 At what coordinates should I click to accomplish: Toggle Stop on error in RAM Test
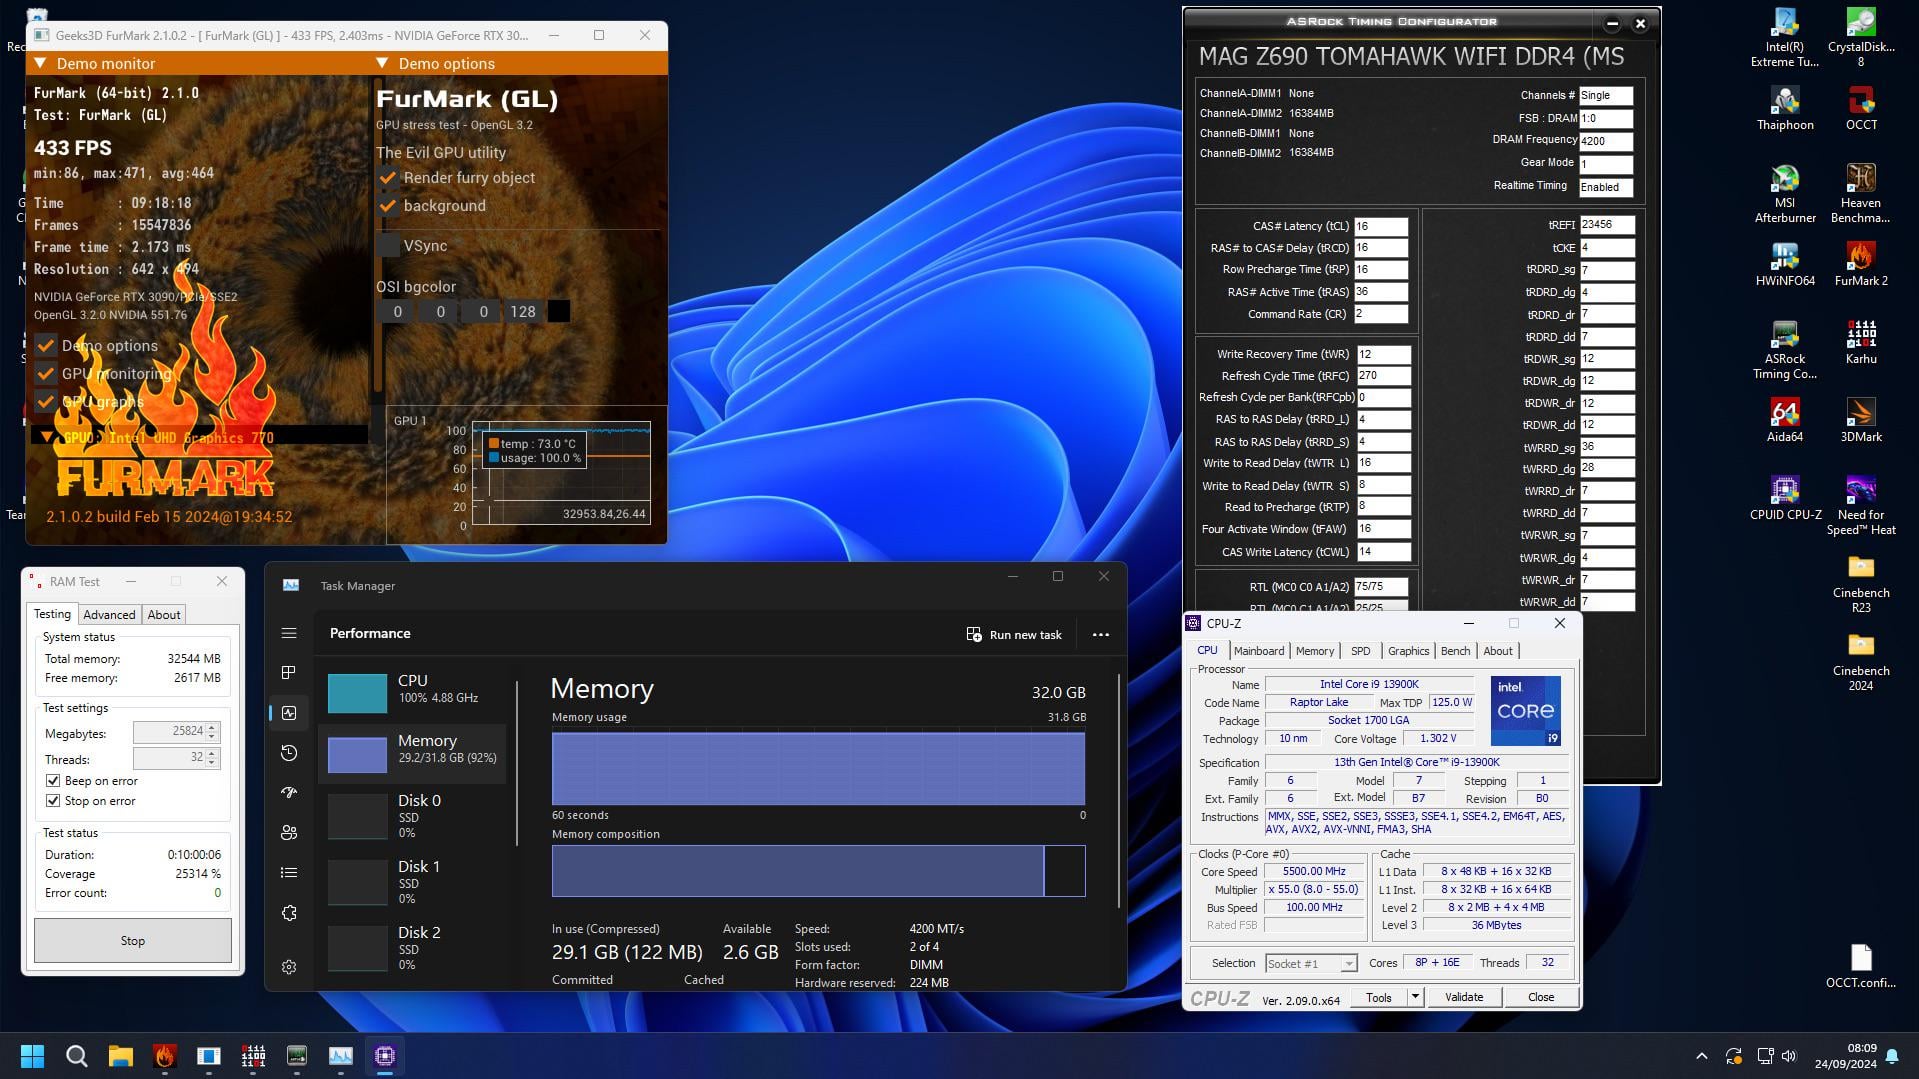[x=53, y=801]
